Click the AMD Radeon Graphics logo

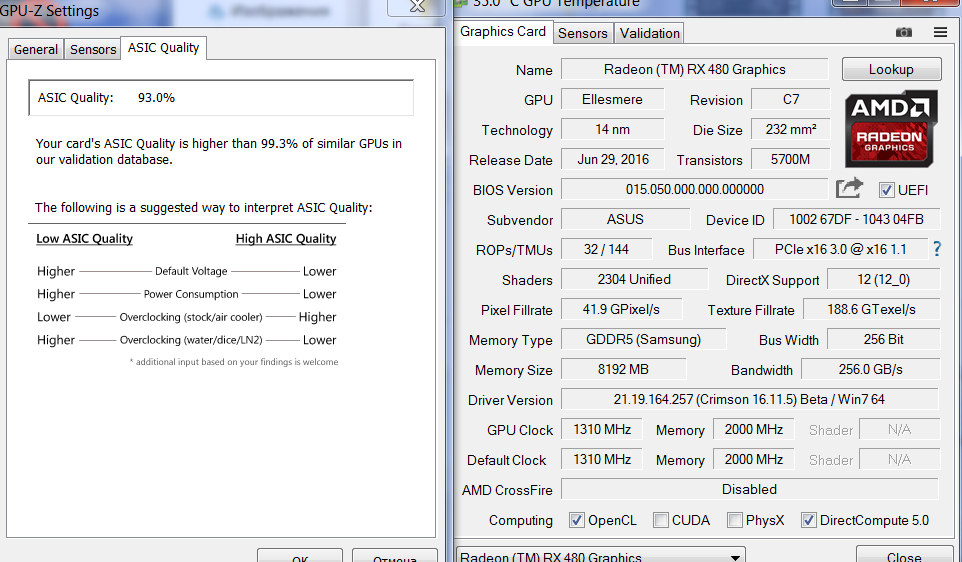point(891,129)
